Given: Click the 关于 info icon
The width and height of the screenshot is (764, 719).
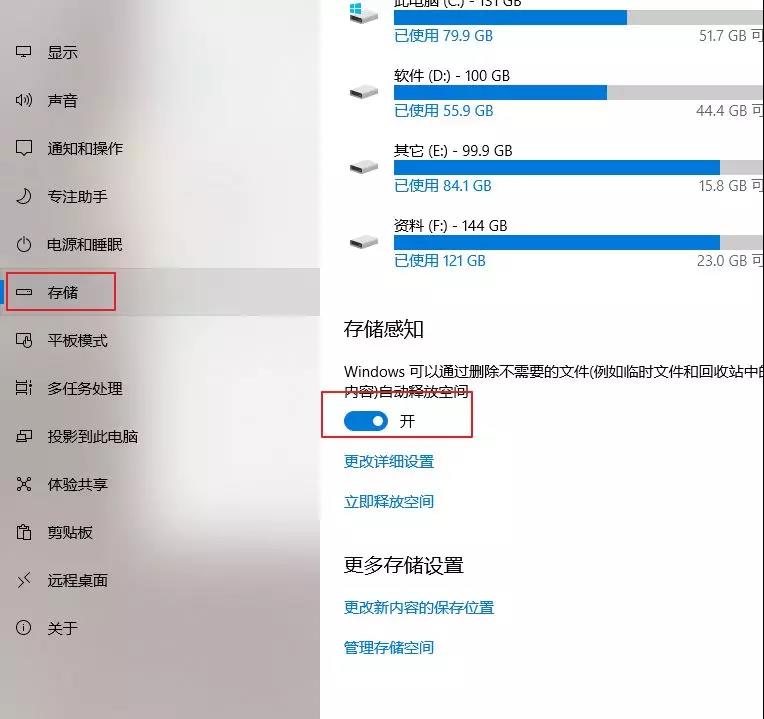Looking at the screenshot, I should pos(23,627).
